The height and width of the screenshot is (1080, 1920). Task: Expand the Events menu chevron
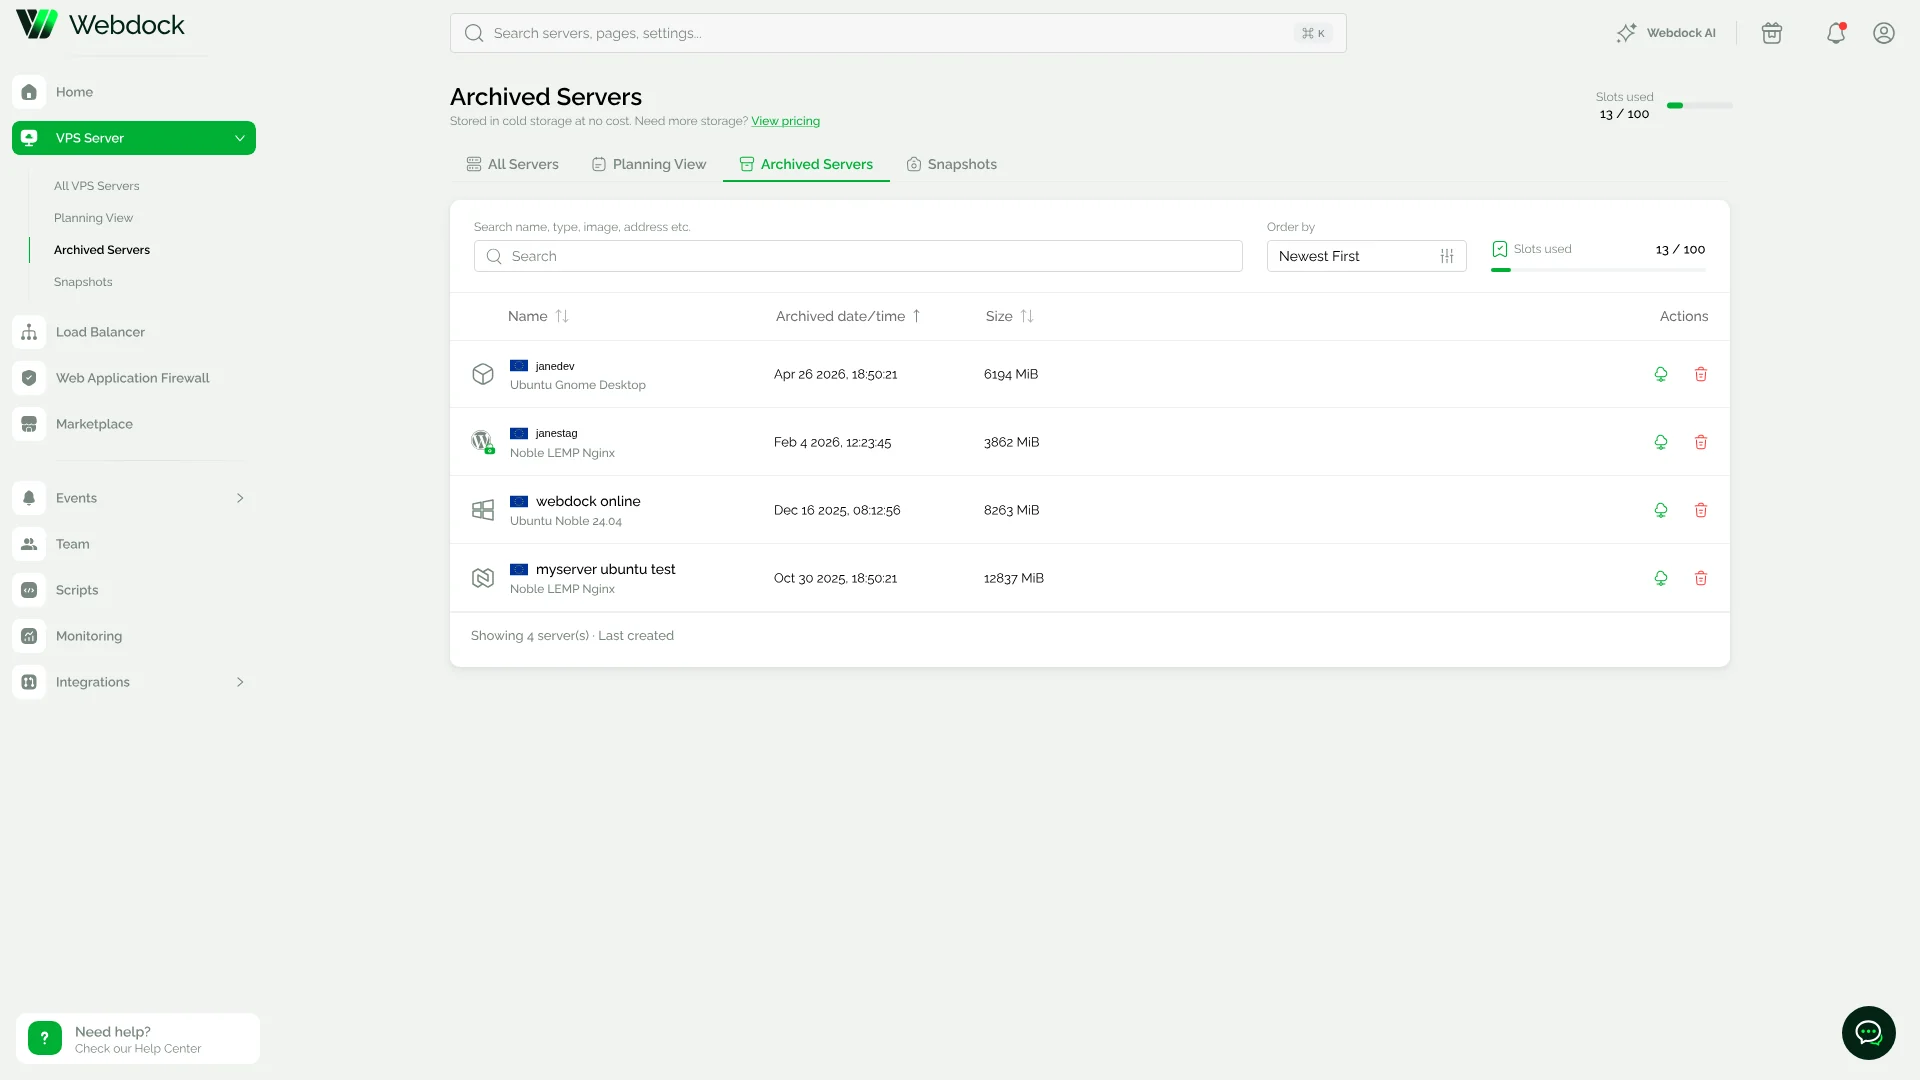[240, 498]
